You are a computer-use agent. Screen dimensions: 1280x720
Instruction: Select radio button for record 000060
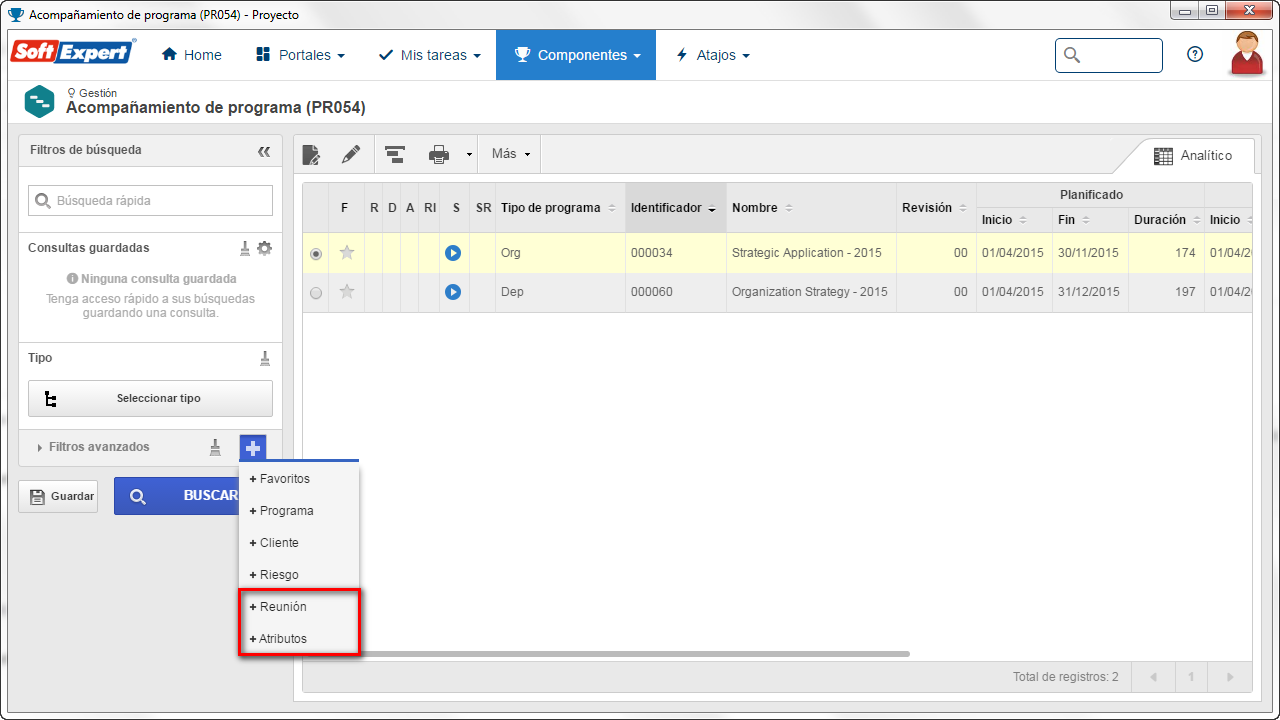316,293
